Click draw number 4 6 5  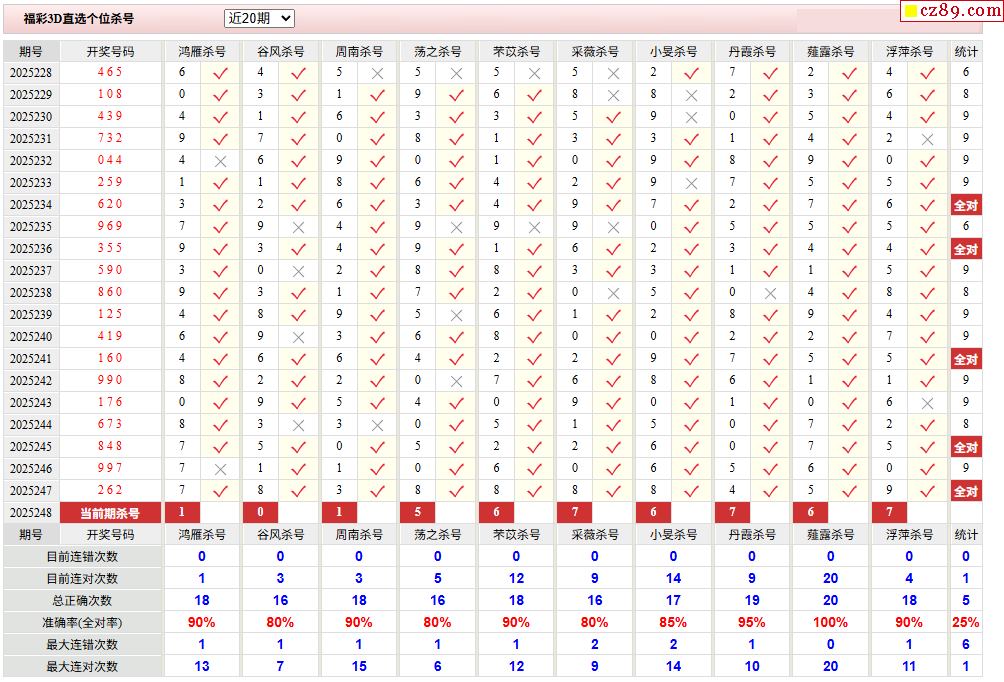110,72
